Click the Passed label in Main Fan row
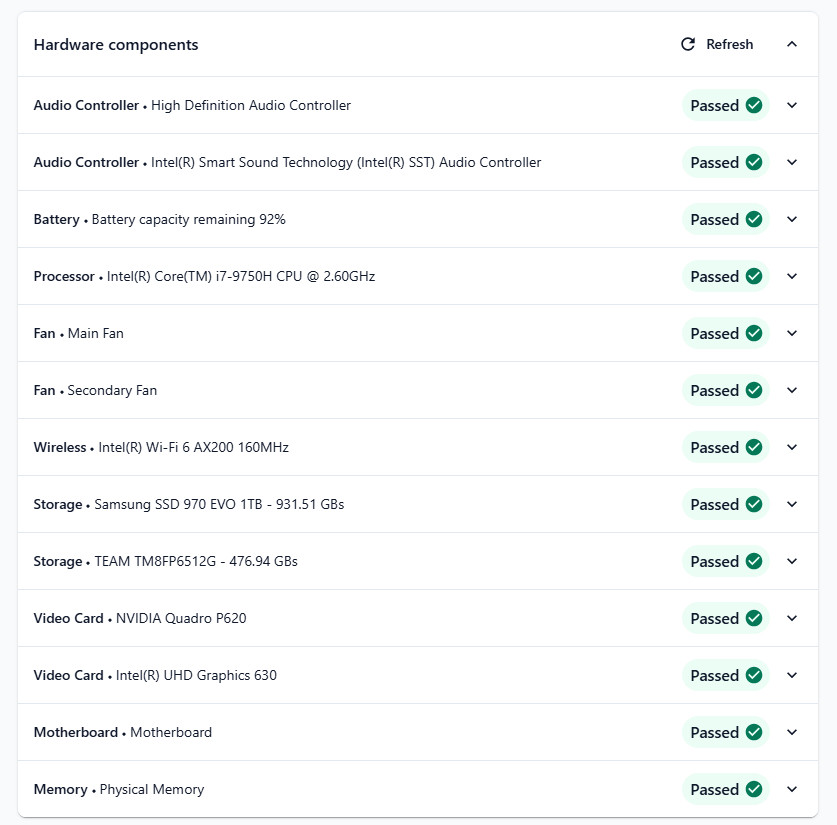 point(714,334)
